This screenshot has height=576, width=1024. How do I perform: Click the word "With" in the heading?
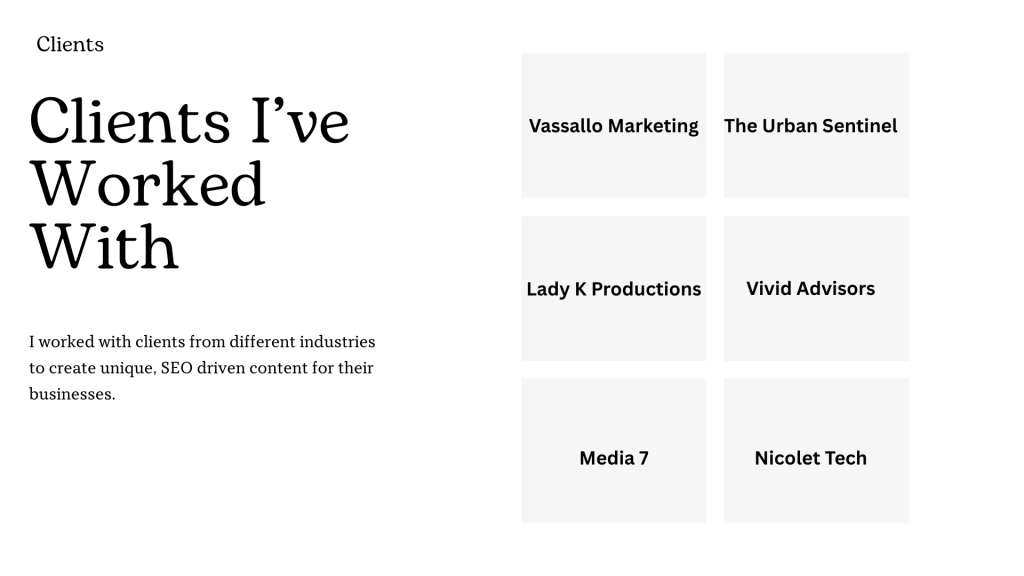[x=104, y=246]
